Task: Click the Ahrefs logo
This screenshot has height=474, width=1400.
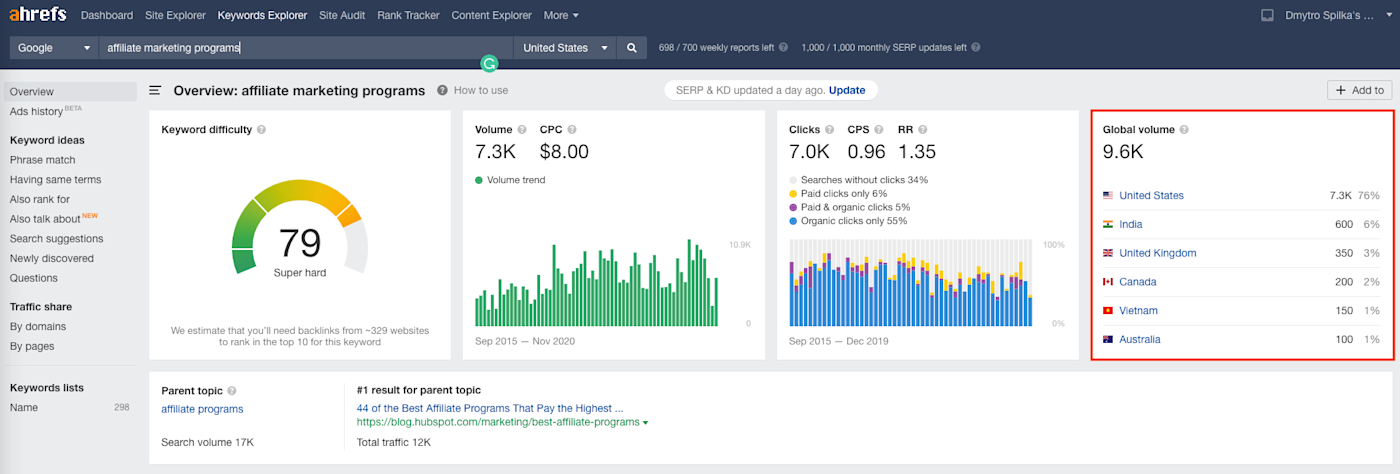Action: click(39, 15)
